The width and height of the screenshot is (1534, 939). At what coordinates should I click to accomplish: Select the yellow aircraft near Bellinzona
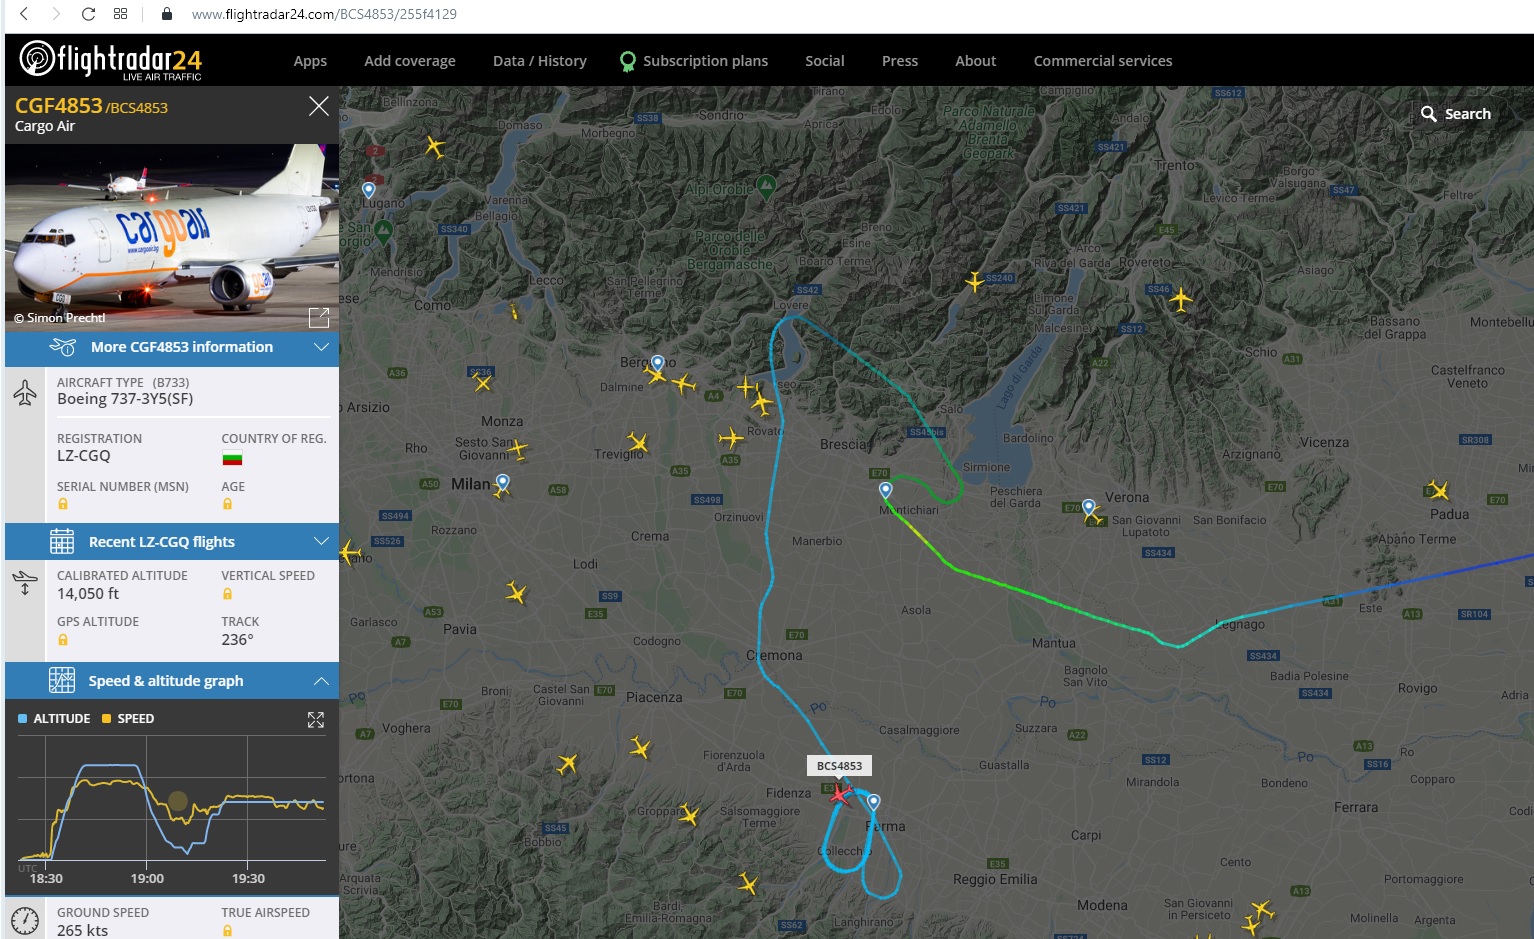[435, 147]
